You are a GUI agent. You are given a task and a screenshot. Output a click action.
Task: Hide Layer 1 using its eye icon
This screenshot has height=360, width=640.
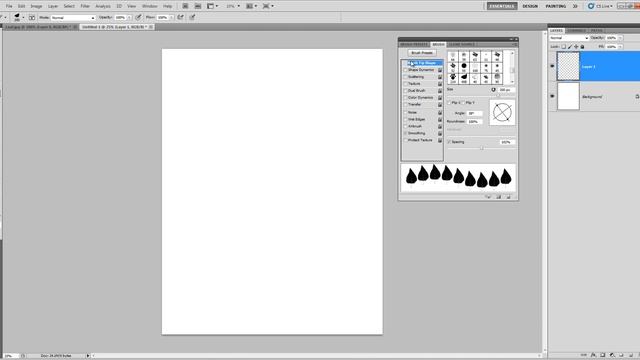552,66
